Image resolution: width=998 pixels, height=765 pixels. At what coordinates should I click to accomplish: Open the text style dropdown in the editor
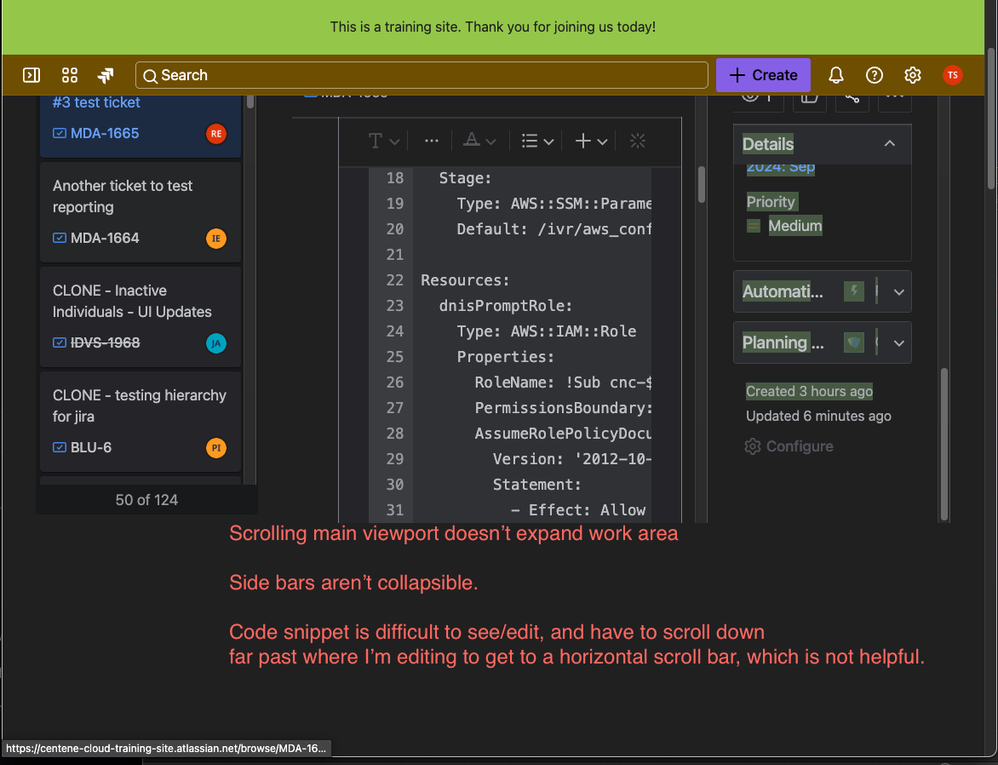click(383, 140)
